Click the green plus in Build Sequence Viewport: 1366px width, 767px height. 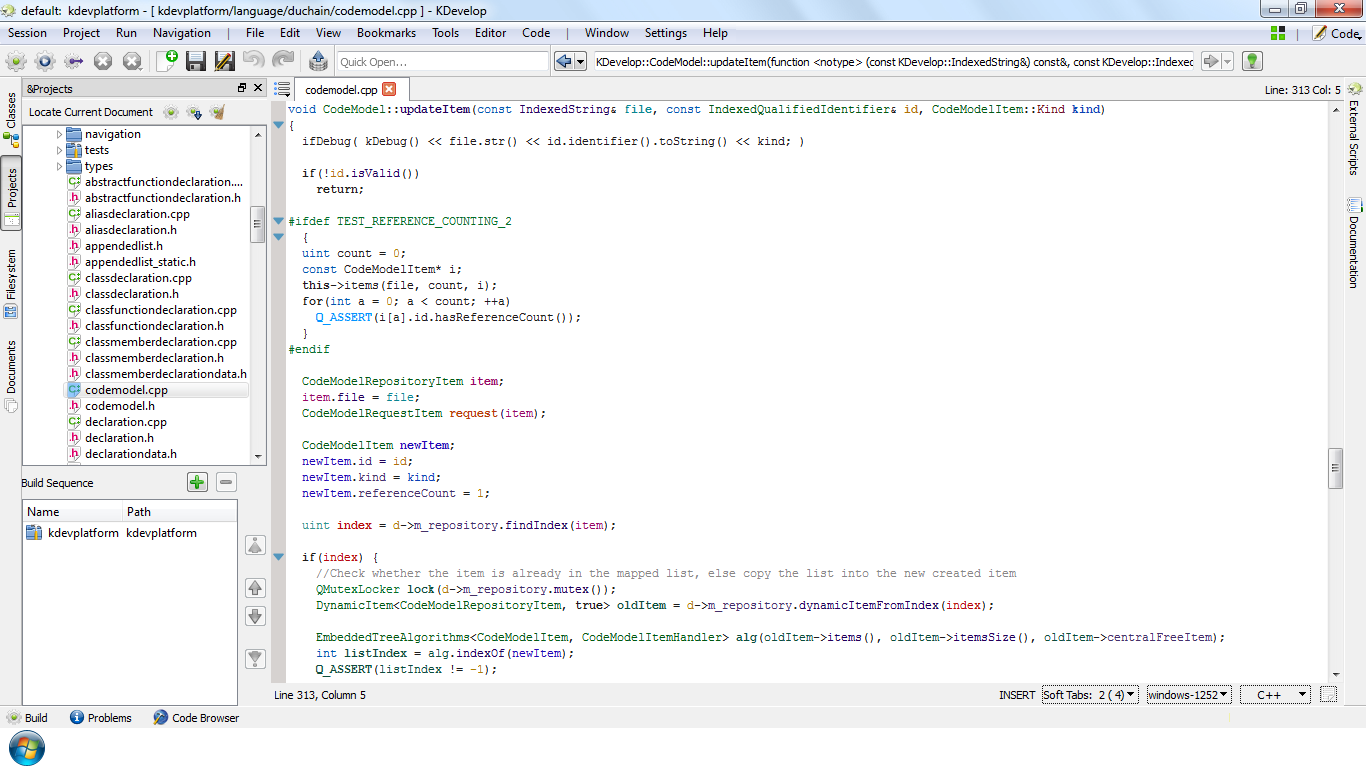pyautogui.click(x=197, y=482)
